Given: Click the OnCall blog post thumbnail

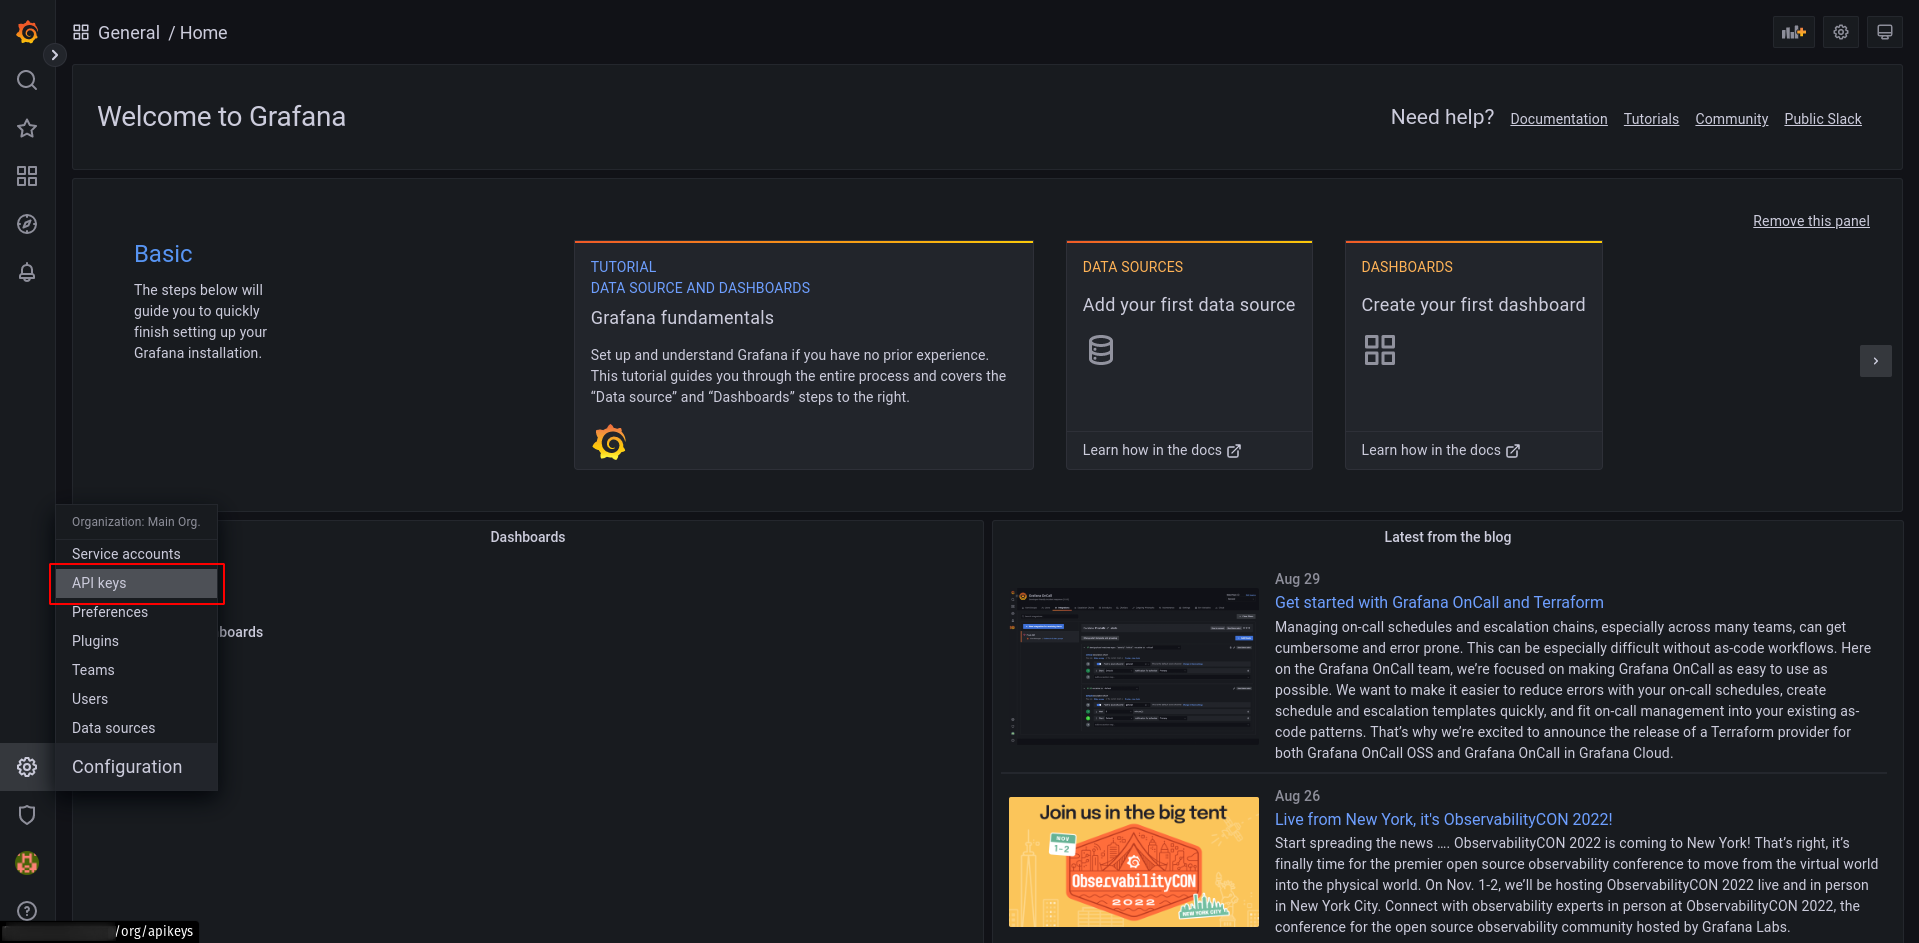Looking at the screenshot, I should click(1133, 666).
